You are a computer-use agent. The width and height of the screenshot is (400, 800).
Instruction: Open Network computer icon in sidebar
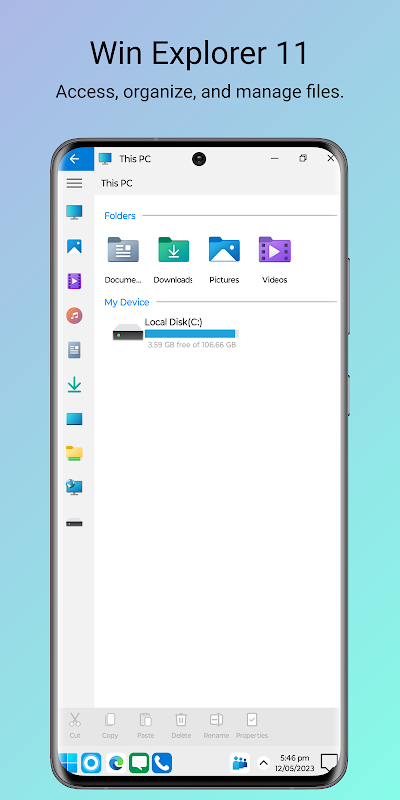coord(74,487)
